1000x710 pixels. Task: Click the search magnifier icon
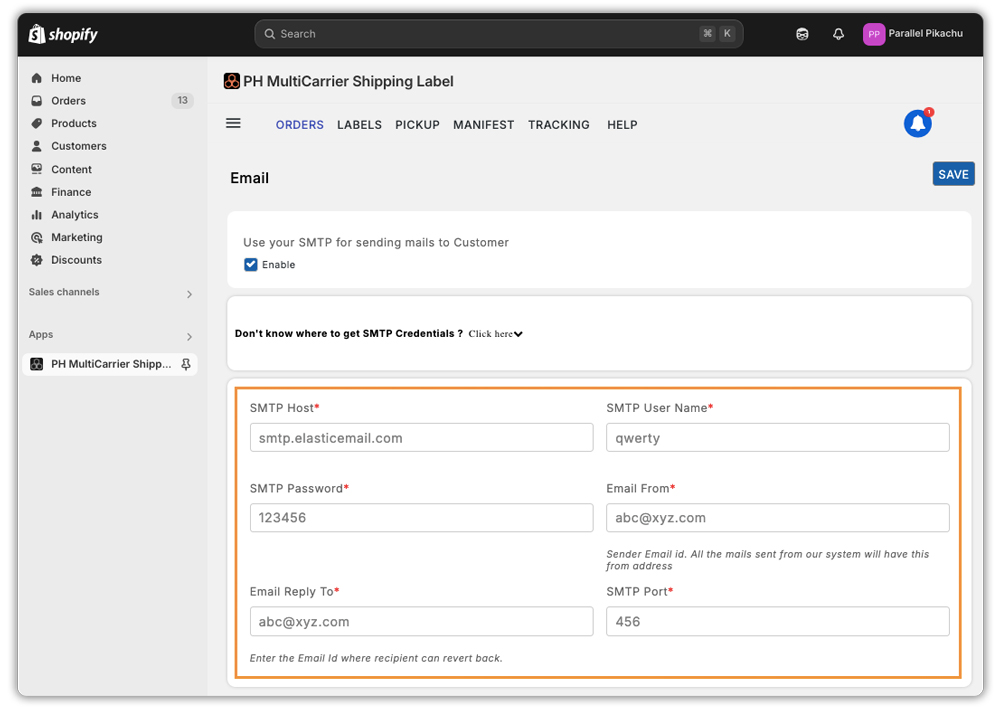click(x=270, y=34)
